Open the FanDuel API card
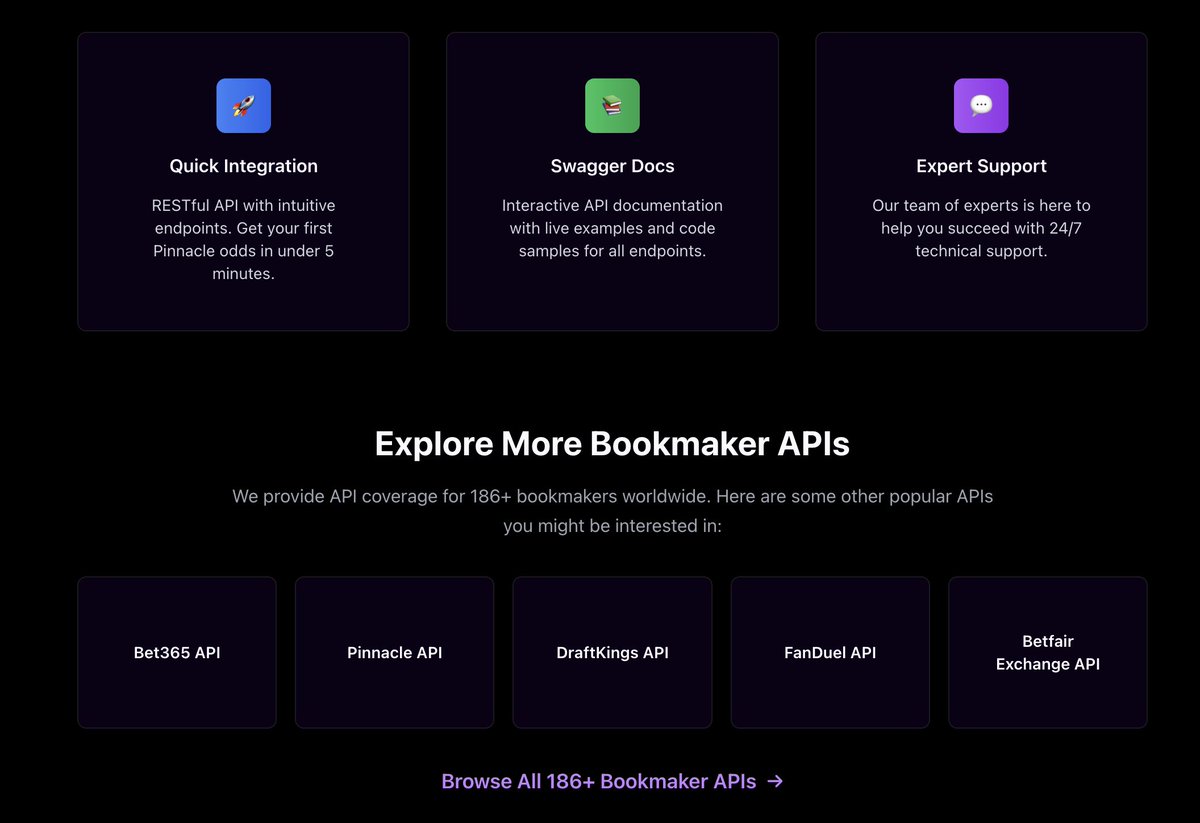The height and width of the screenshot is (823, 1200). (x=830, y=652)
